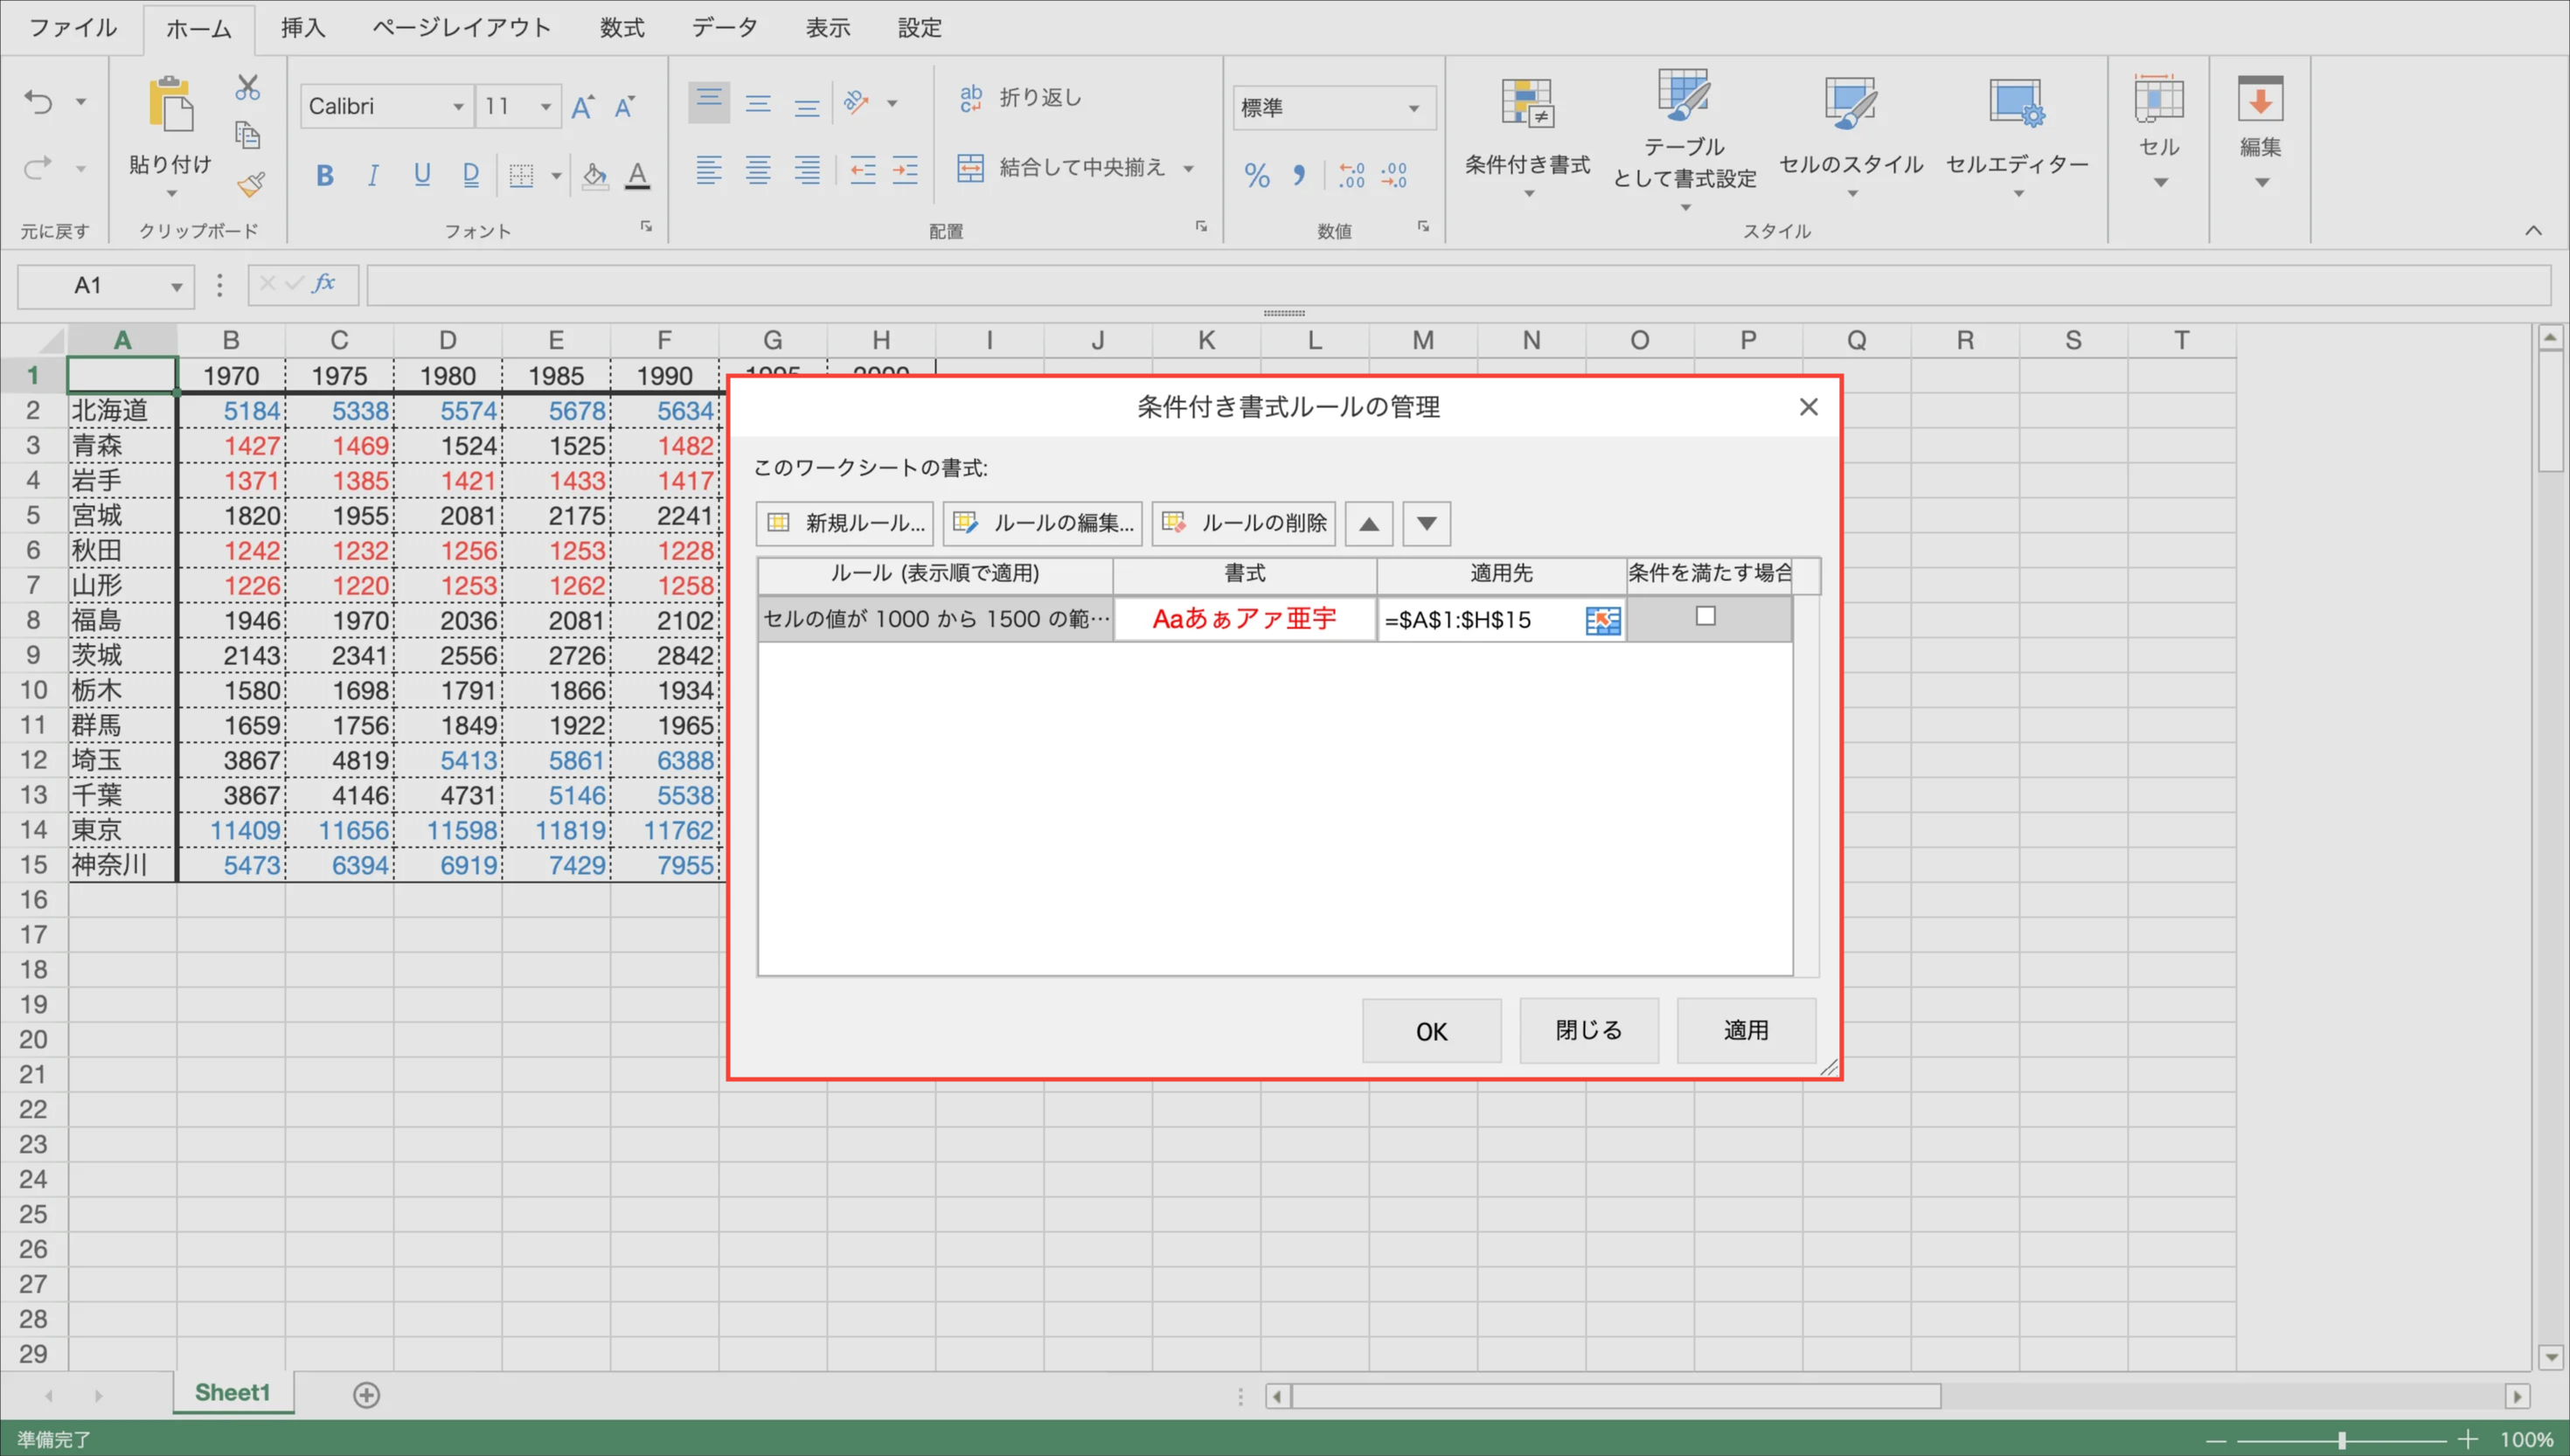The width and height of the screenshot is (2570, 1456).
Task: Check the 条件を満たす場合 stop checkbox
Action: 1705,617
